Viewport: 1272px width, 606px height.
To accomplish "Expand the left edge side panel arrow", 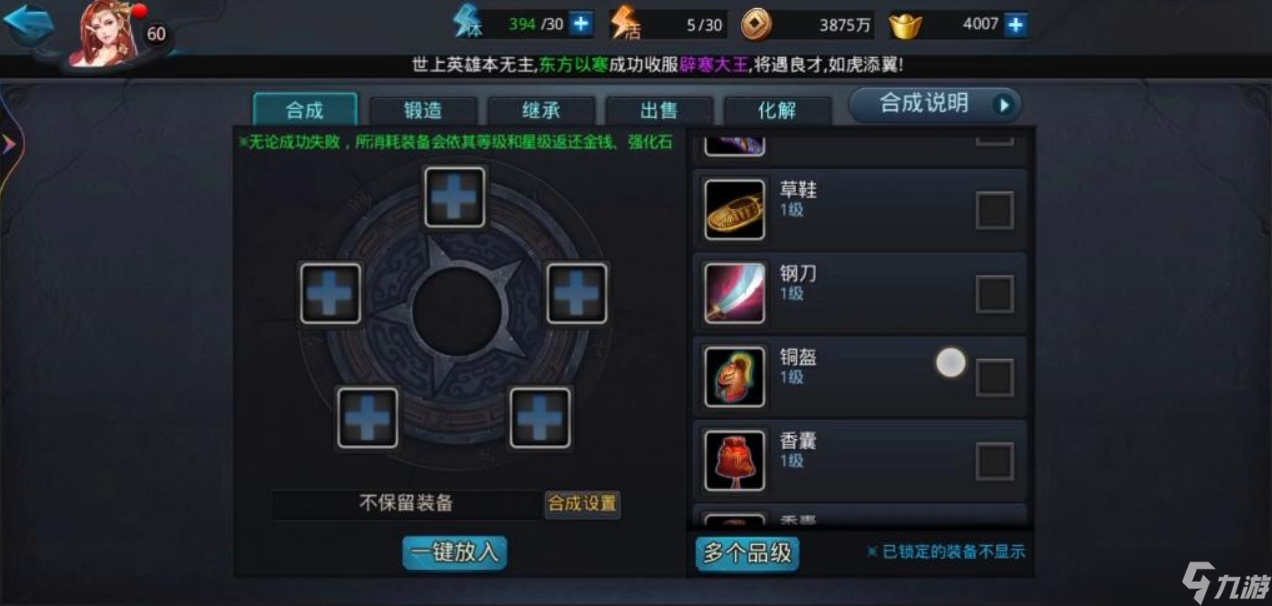I will (8, 144).
